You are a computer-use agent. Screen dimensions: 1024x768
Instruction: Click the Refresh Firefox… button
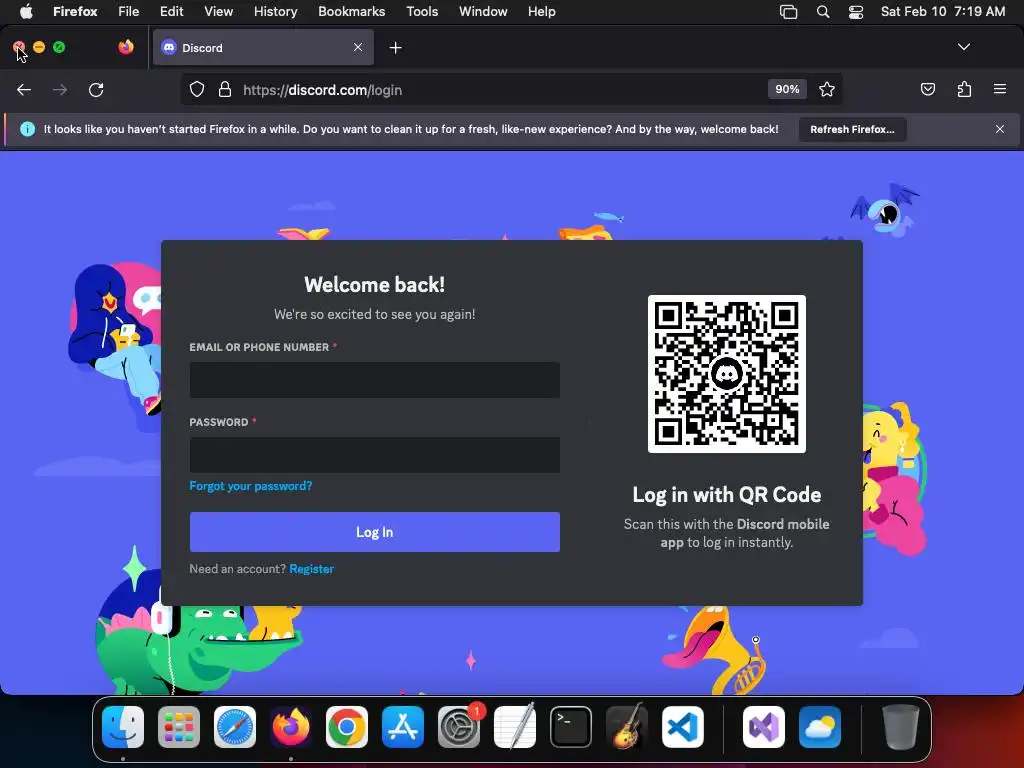tap(852, 129)
